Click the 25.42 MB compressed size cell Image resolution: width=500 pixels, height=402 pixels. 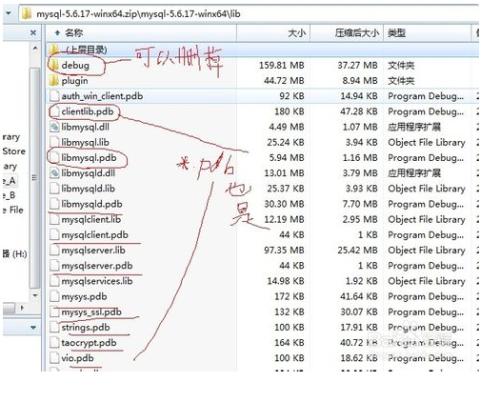point(357,250)
